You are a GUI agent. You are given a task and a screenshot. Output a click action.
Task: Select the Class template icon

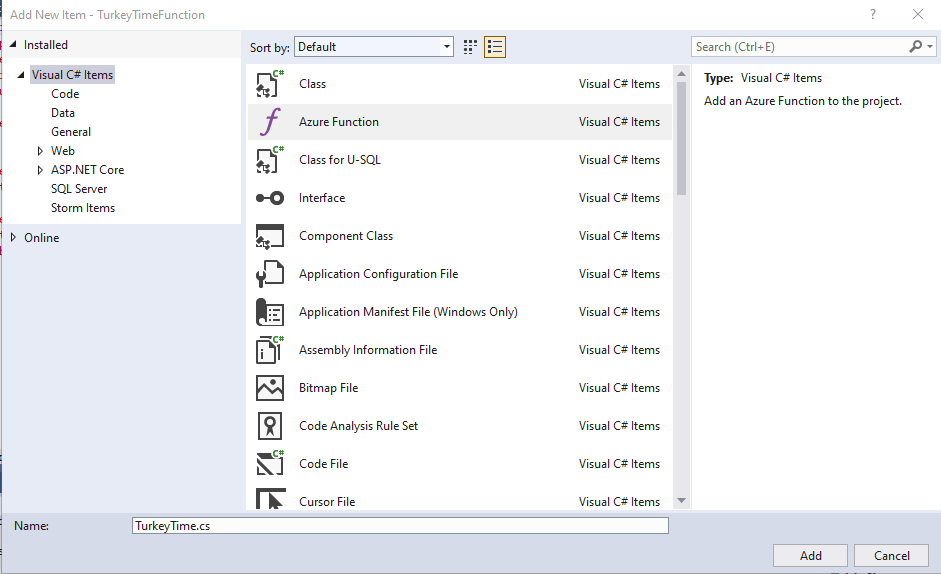[269, 83]
